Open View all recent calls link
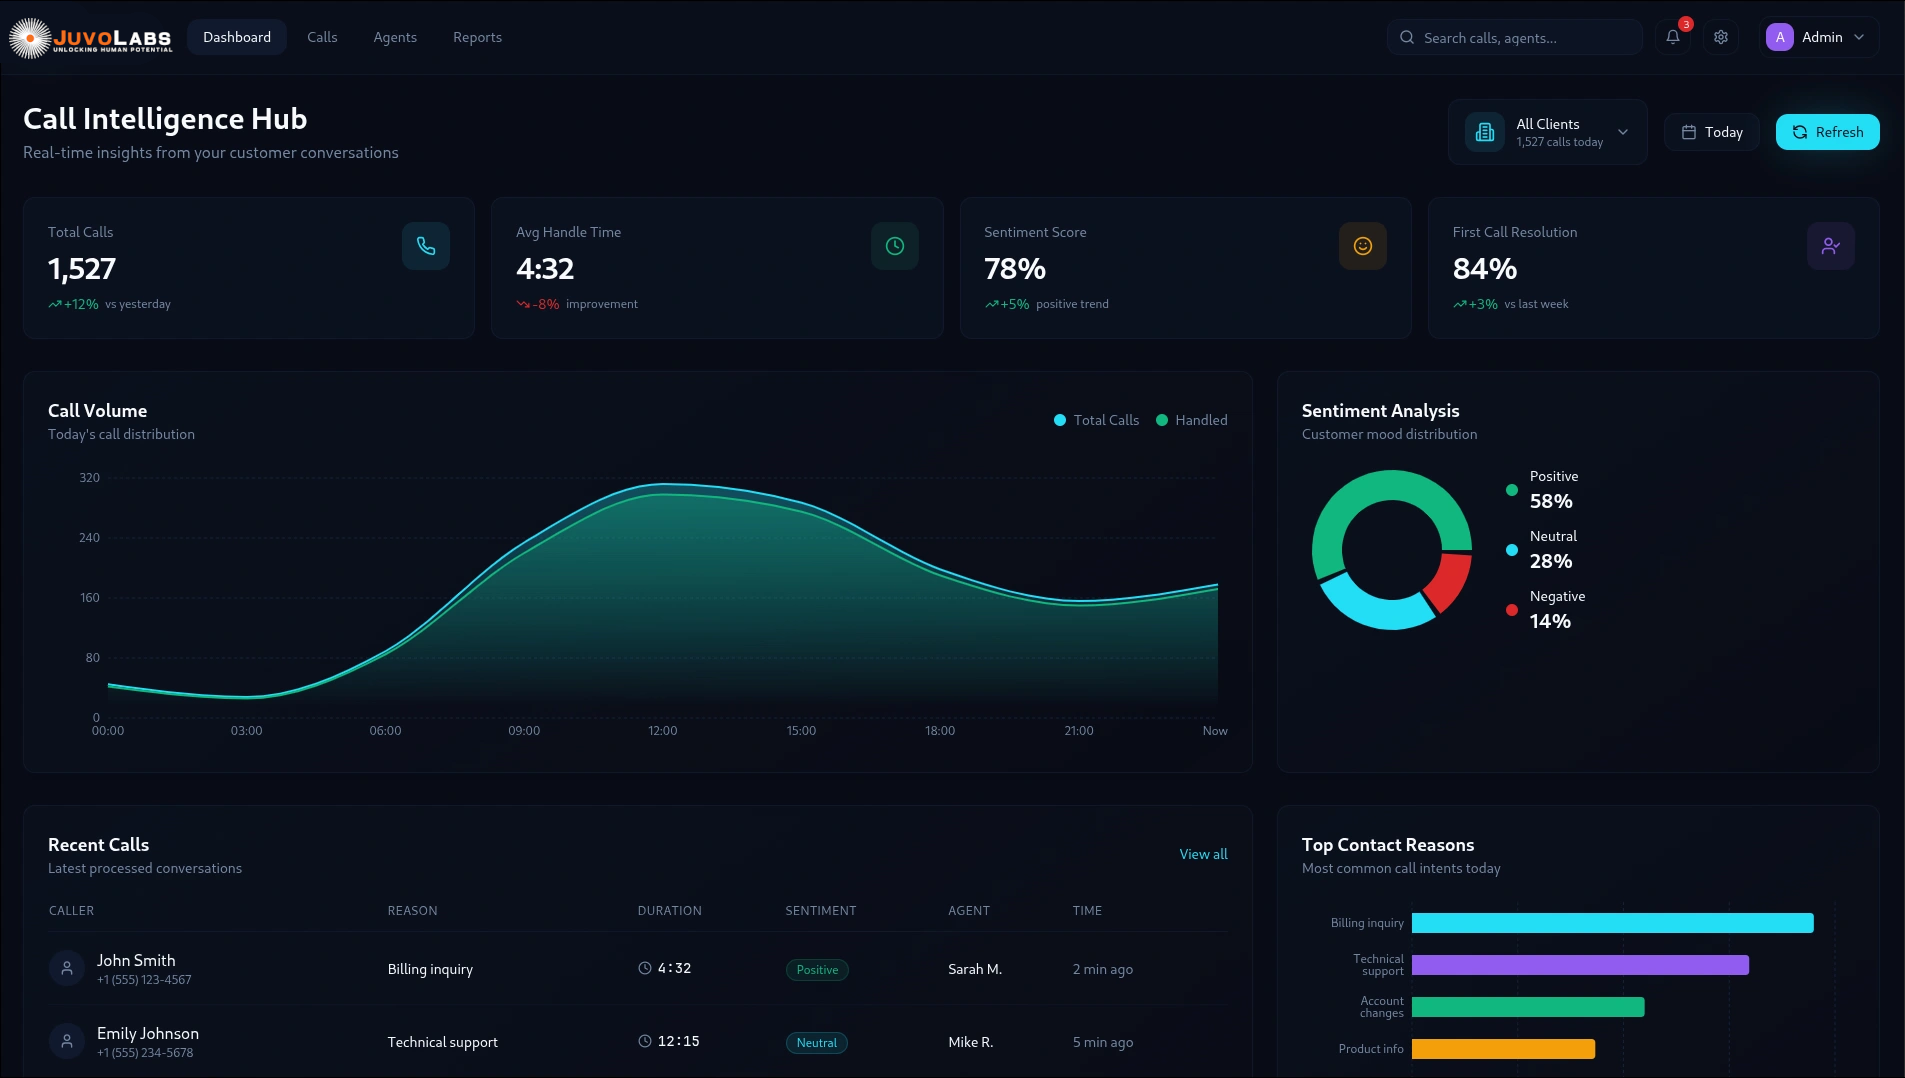This screenshot has width=1905, height=1078. 1203,854
